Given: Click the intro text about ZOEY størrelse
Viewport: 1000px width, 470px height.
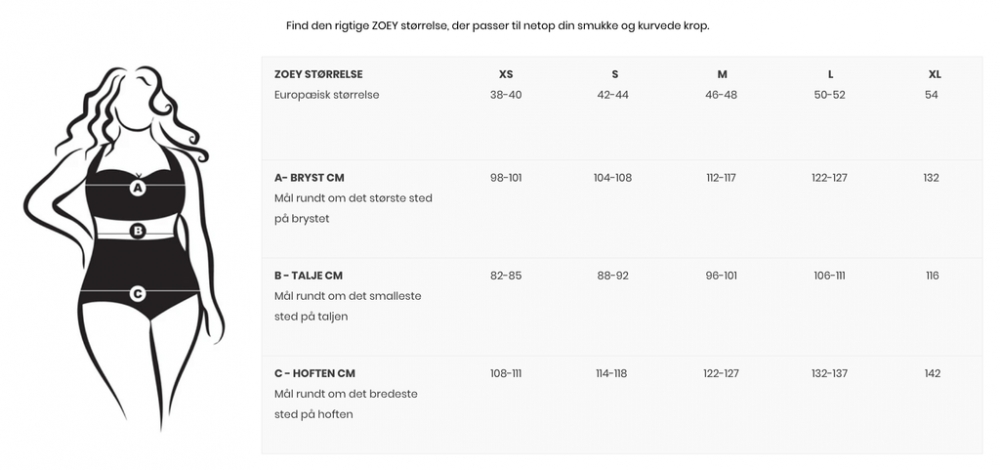Looking at the screenshot, I should point(497,26).
